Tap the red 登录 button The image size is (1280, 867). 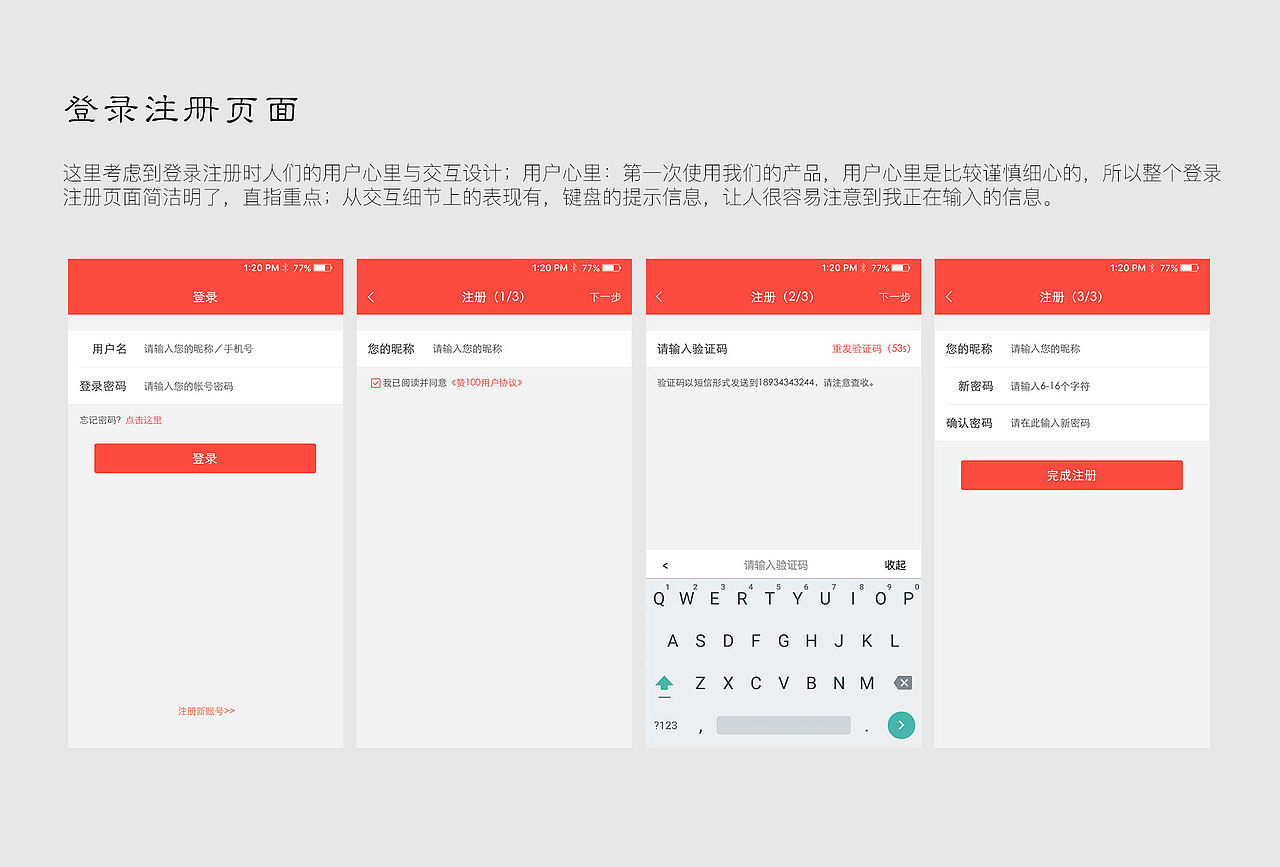click(205, 458)
